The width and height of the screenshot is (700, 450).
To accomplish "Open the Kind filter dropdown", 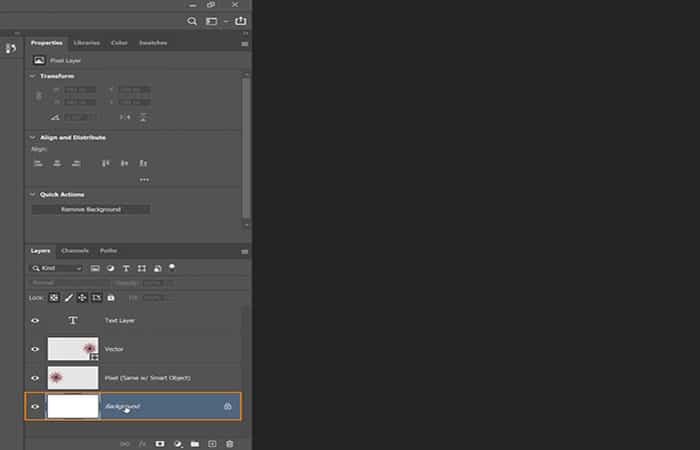I will point(58,268).
